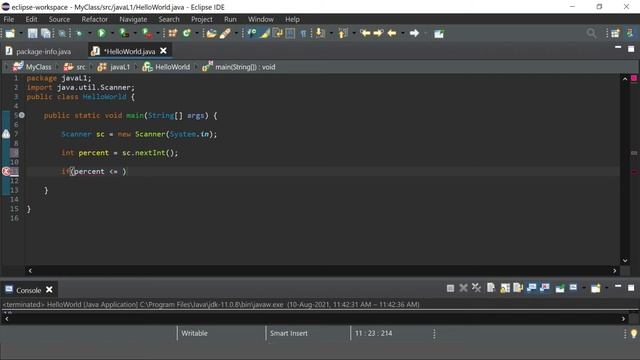
Task: Remove all terminated launches double-X icon
Action: (x=476, y=288)
